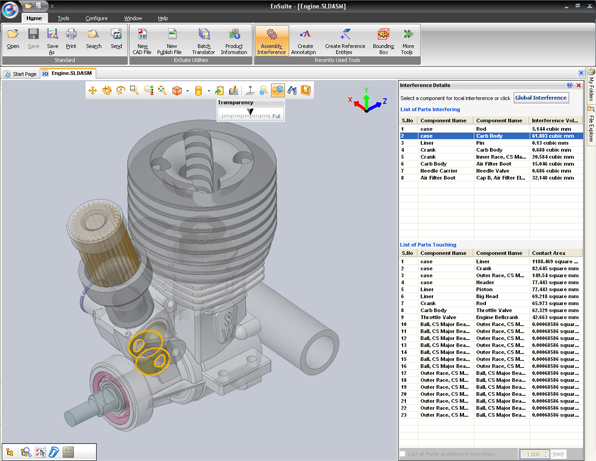Enable List of Parts at distance checkbox
Image resolution: width=596 pixels, height=461 pixels.
[403, 454]
